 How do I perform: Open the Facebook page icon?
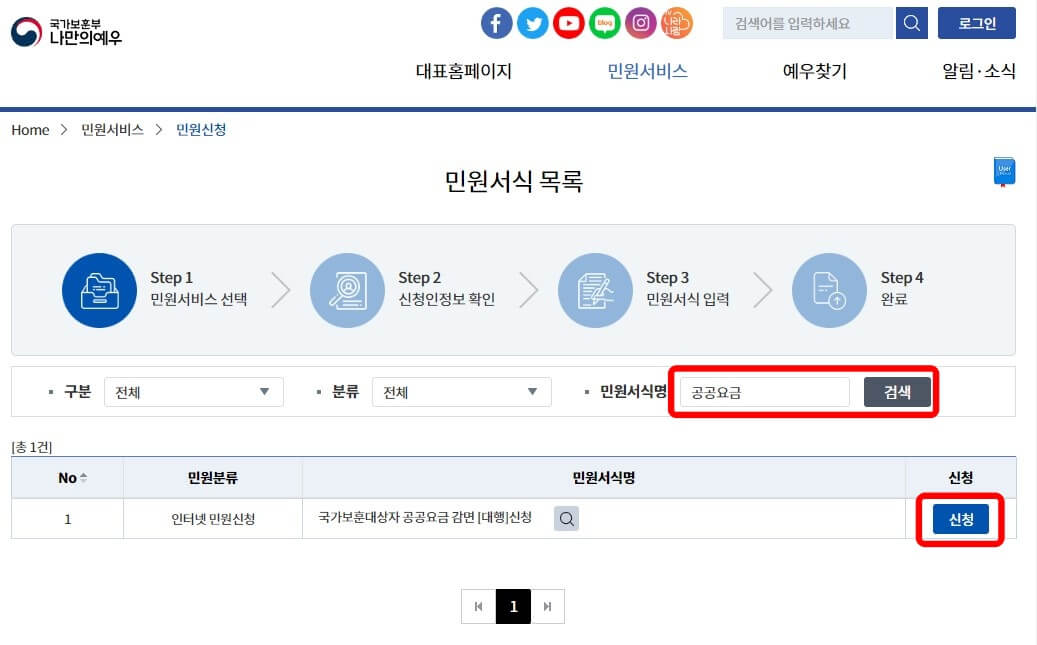click(497, 23)
